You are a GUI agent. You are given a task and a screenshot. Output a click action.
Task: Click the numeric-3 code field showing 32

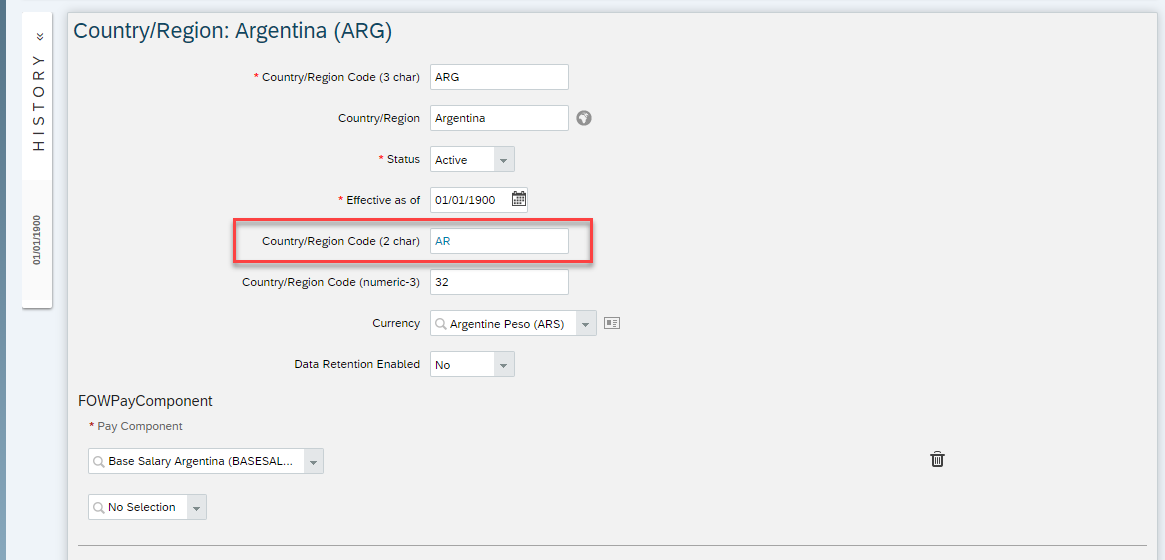pos(499,282)
